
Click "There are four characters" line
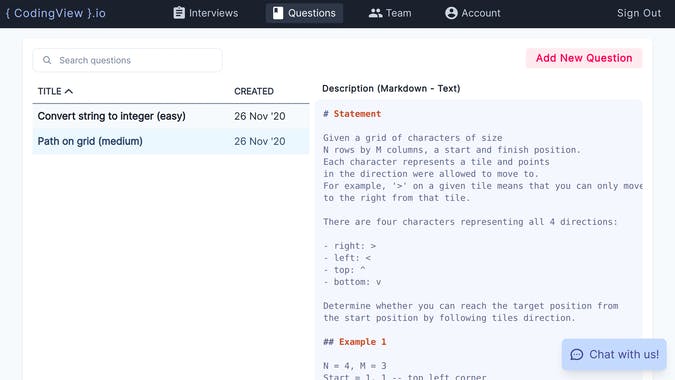pos(470,222)
